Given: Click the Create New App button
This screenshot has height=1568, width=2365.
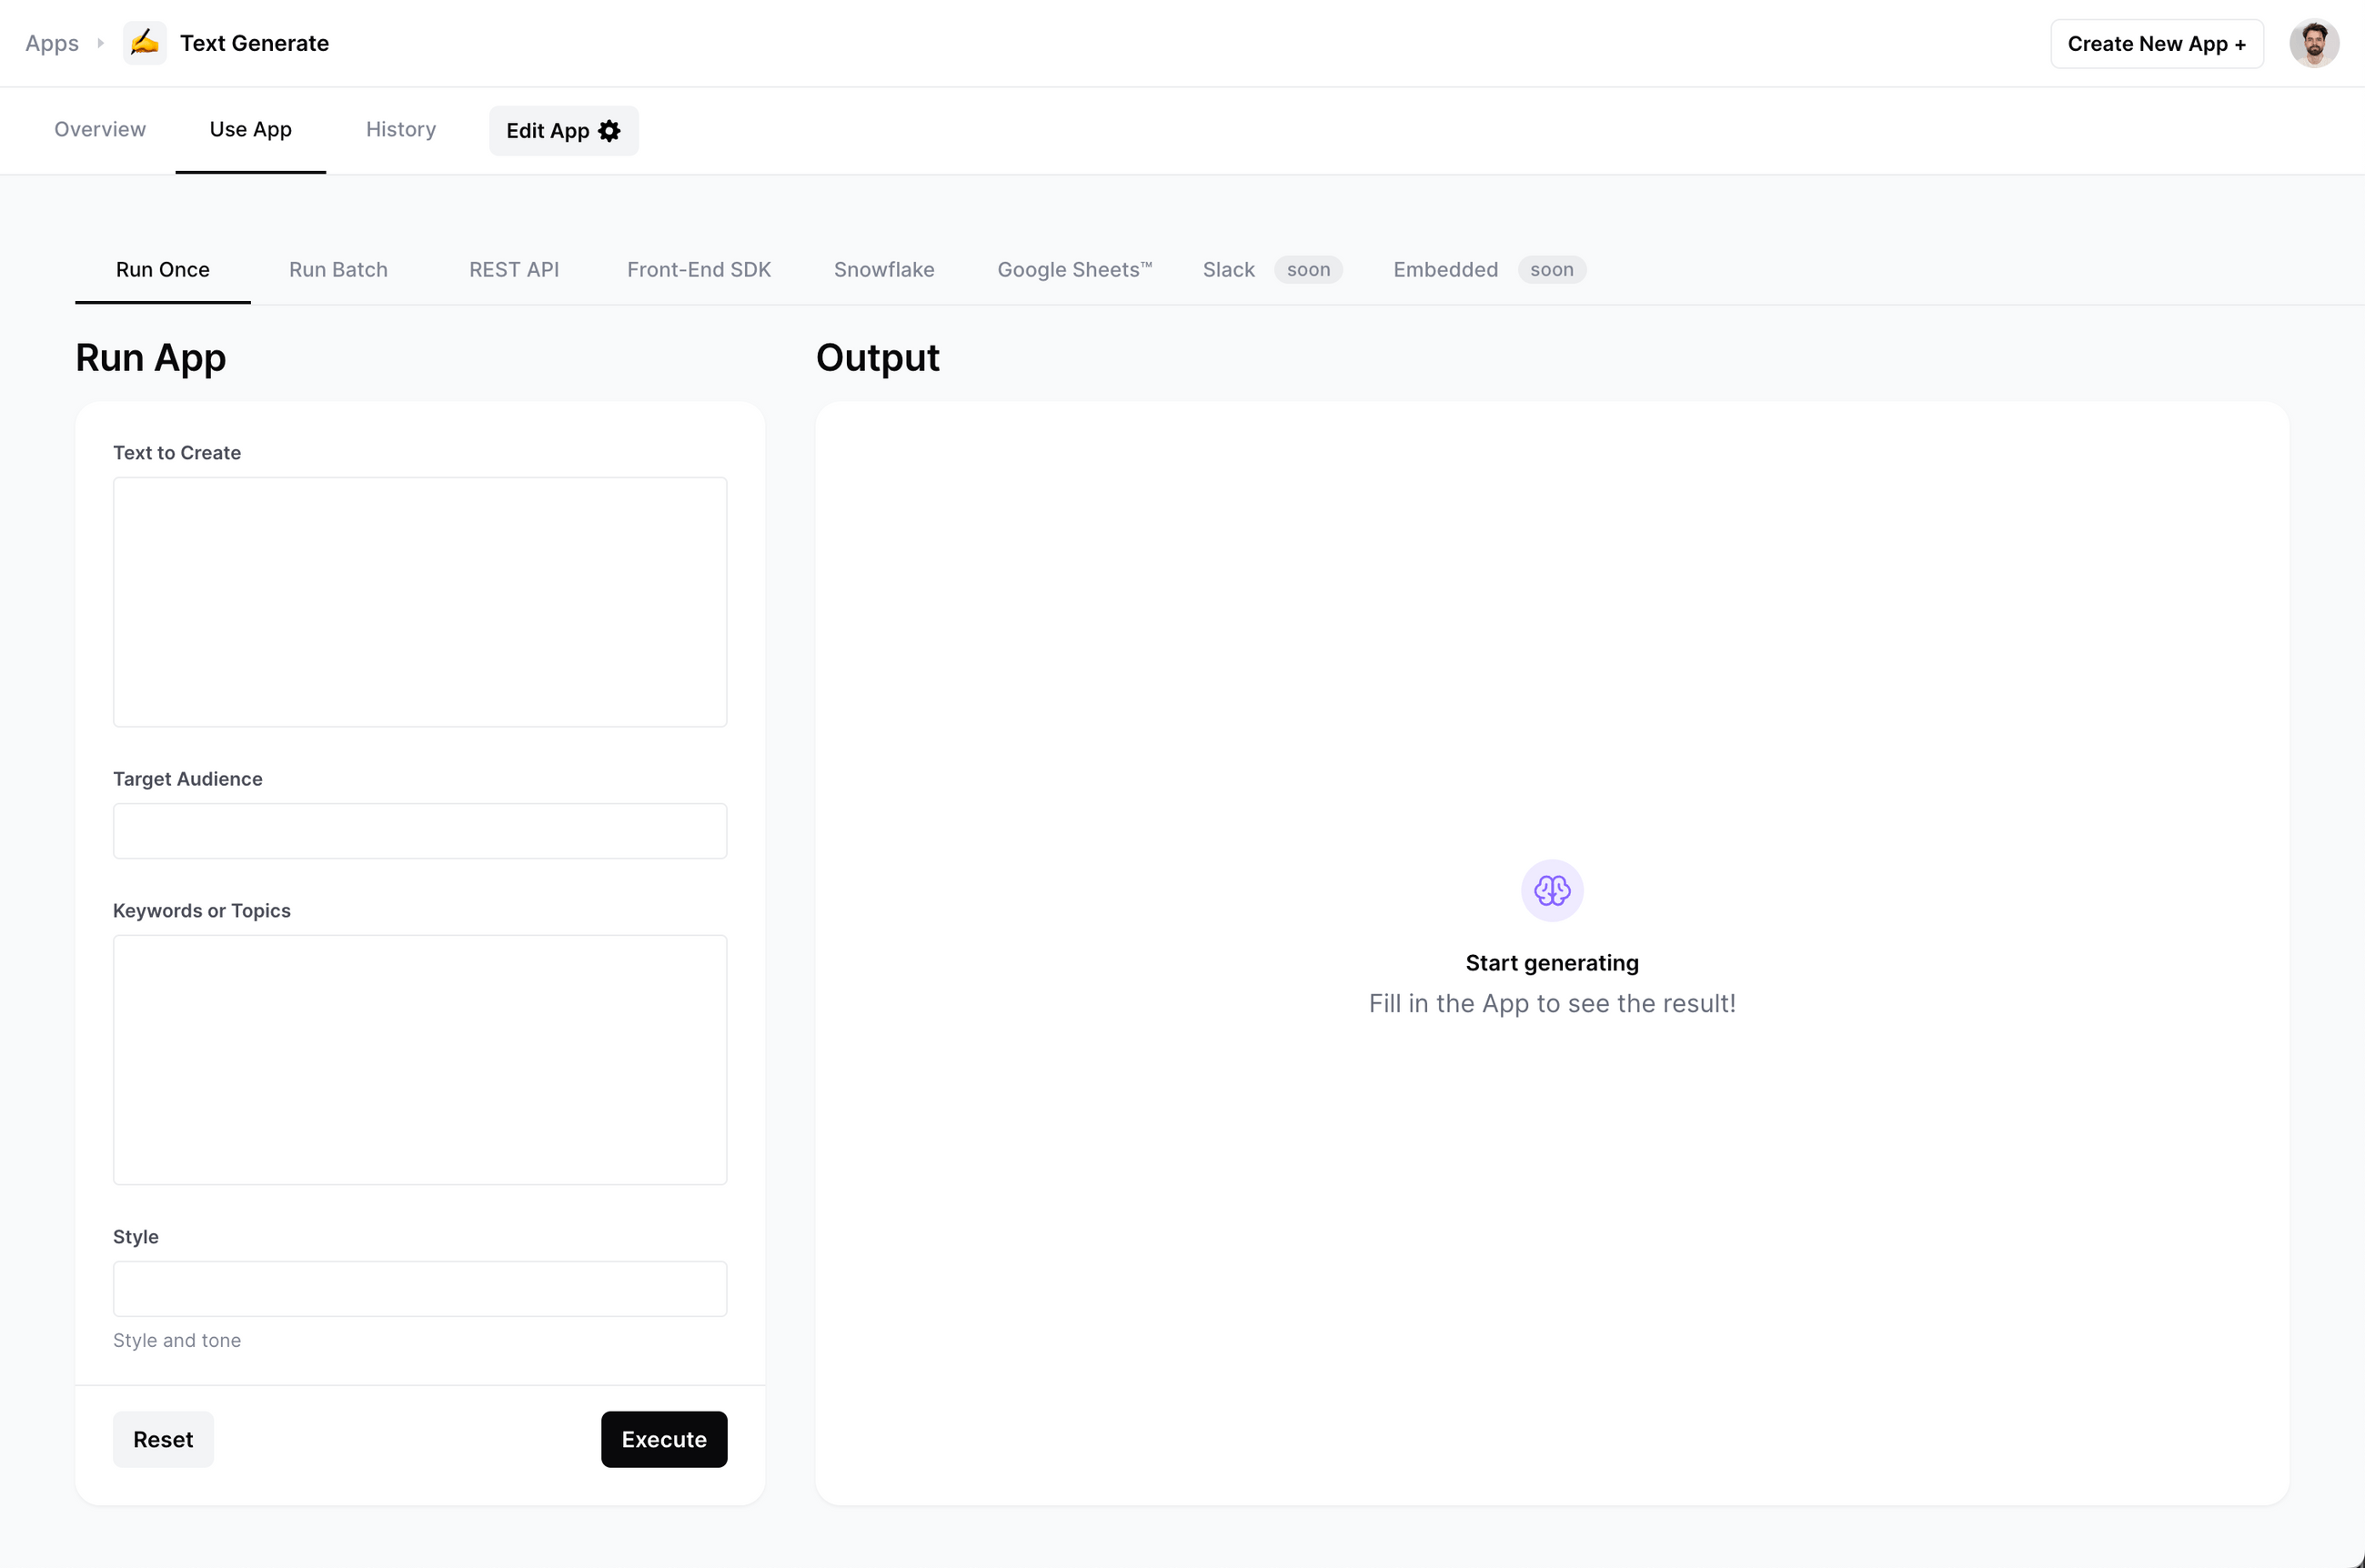Looking at the screenshot, I should (2156, 43).
